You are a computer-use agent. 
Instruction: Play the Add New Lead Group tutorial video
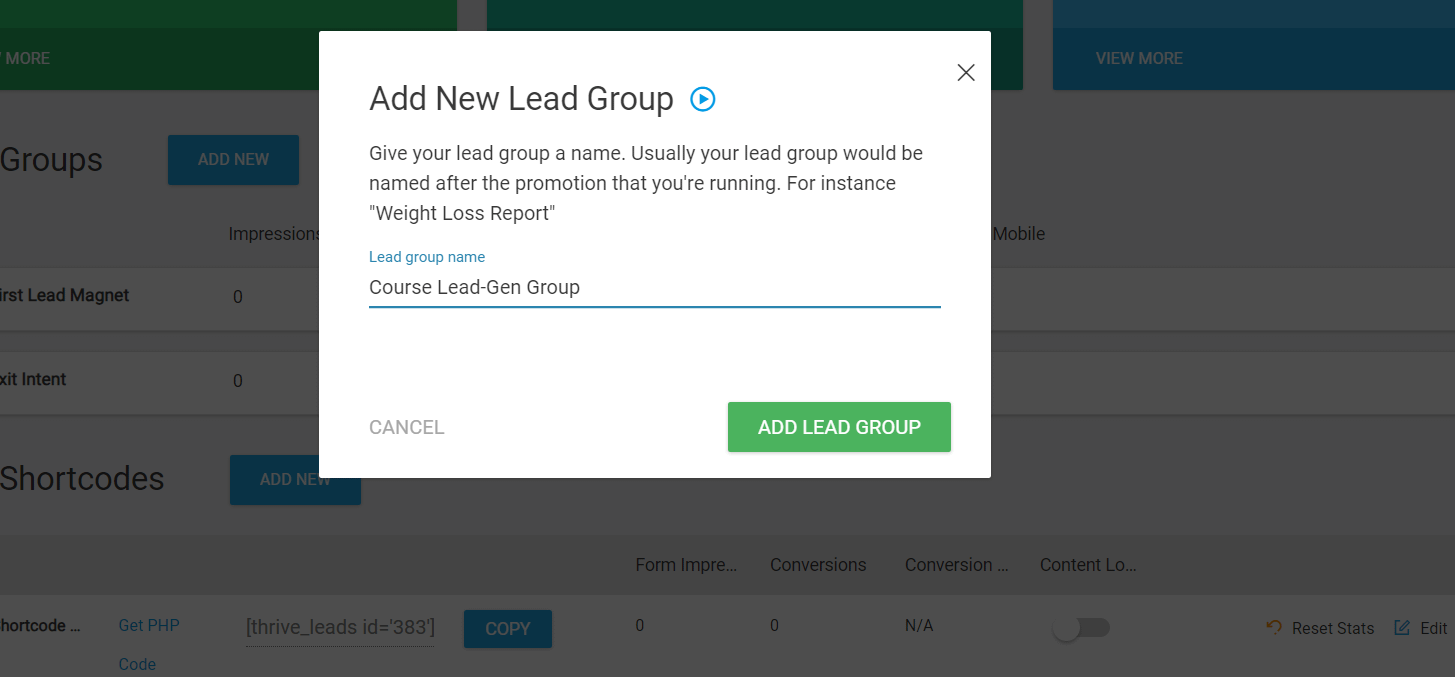click(703, 99)
